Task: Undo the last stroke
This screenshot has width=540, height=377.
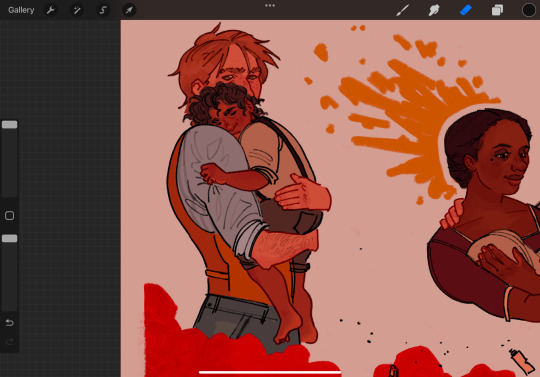Action: tap(10, 323)
